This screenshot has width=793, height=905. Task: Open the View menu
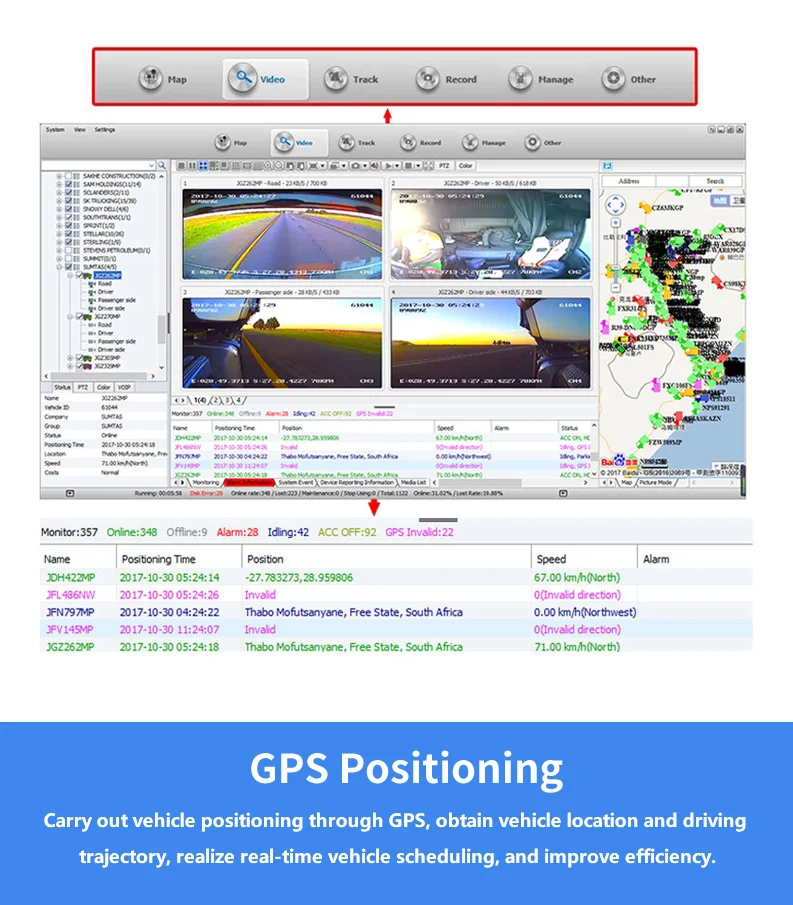tap(80, 129)
